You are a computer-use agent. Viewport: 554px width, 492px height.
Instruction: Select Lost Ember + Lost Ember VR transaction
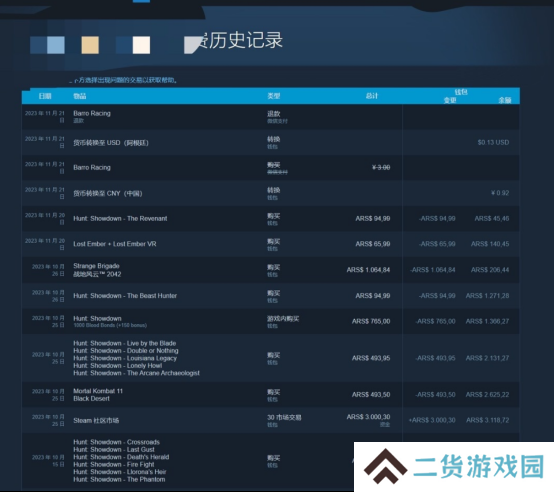point(271,244)
